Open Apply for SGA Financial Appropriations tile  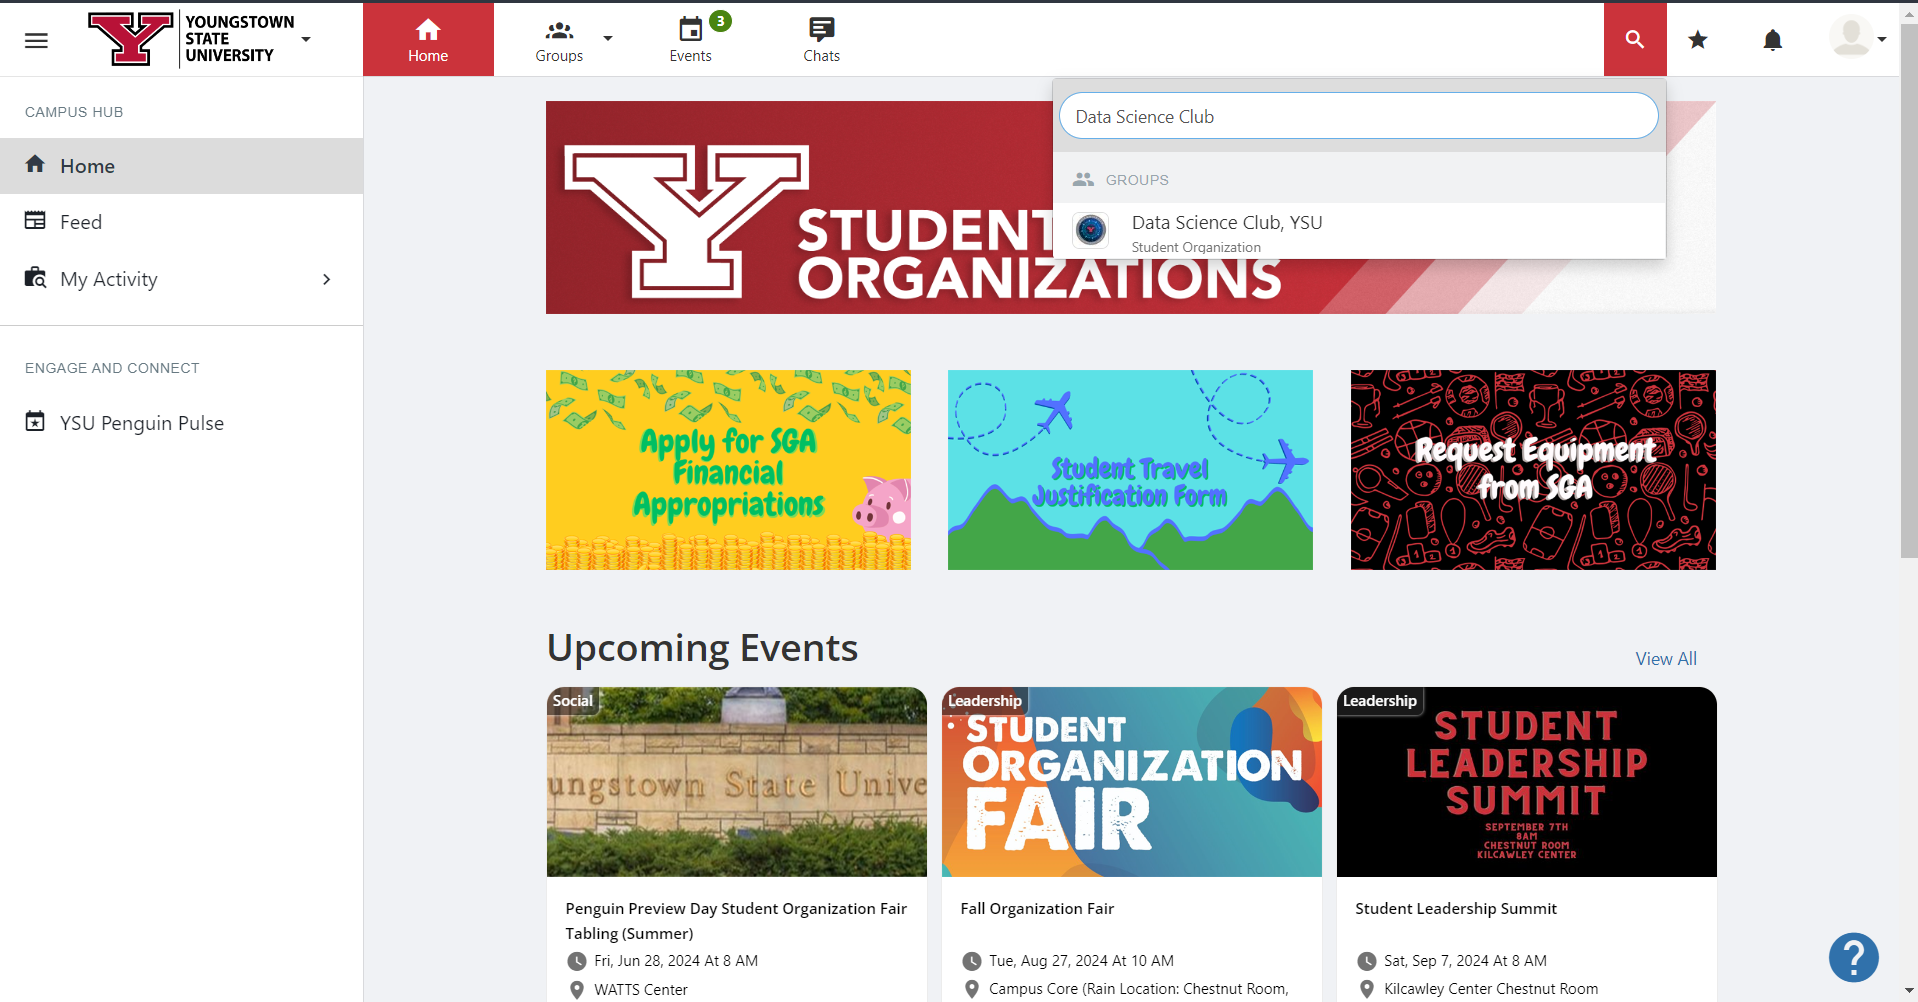click(x=728, y=470)
